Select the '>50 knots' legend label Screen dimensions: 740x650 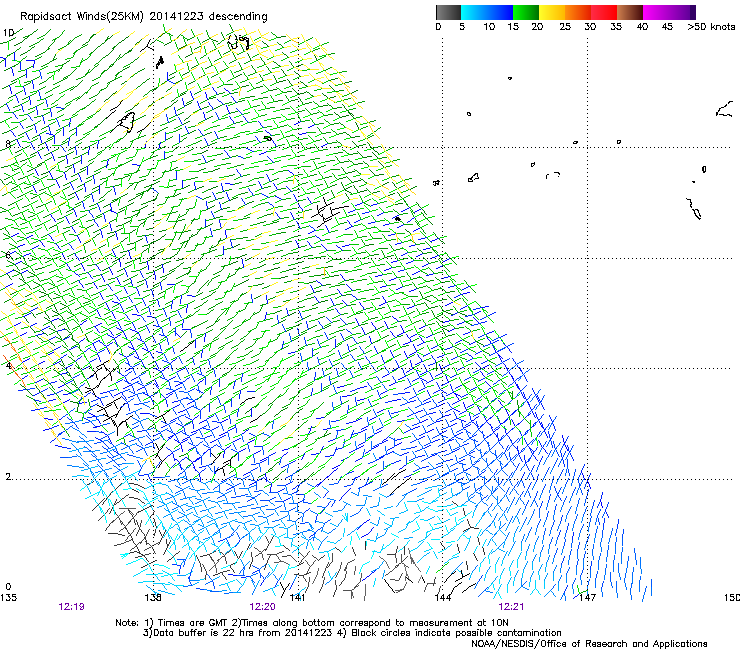point(711,27)
